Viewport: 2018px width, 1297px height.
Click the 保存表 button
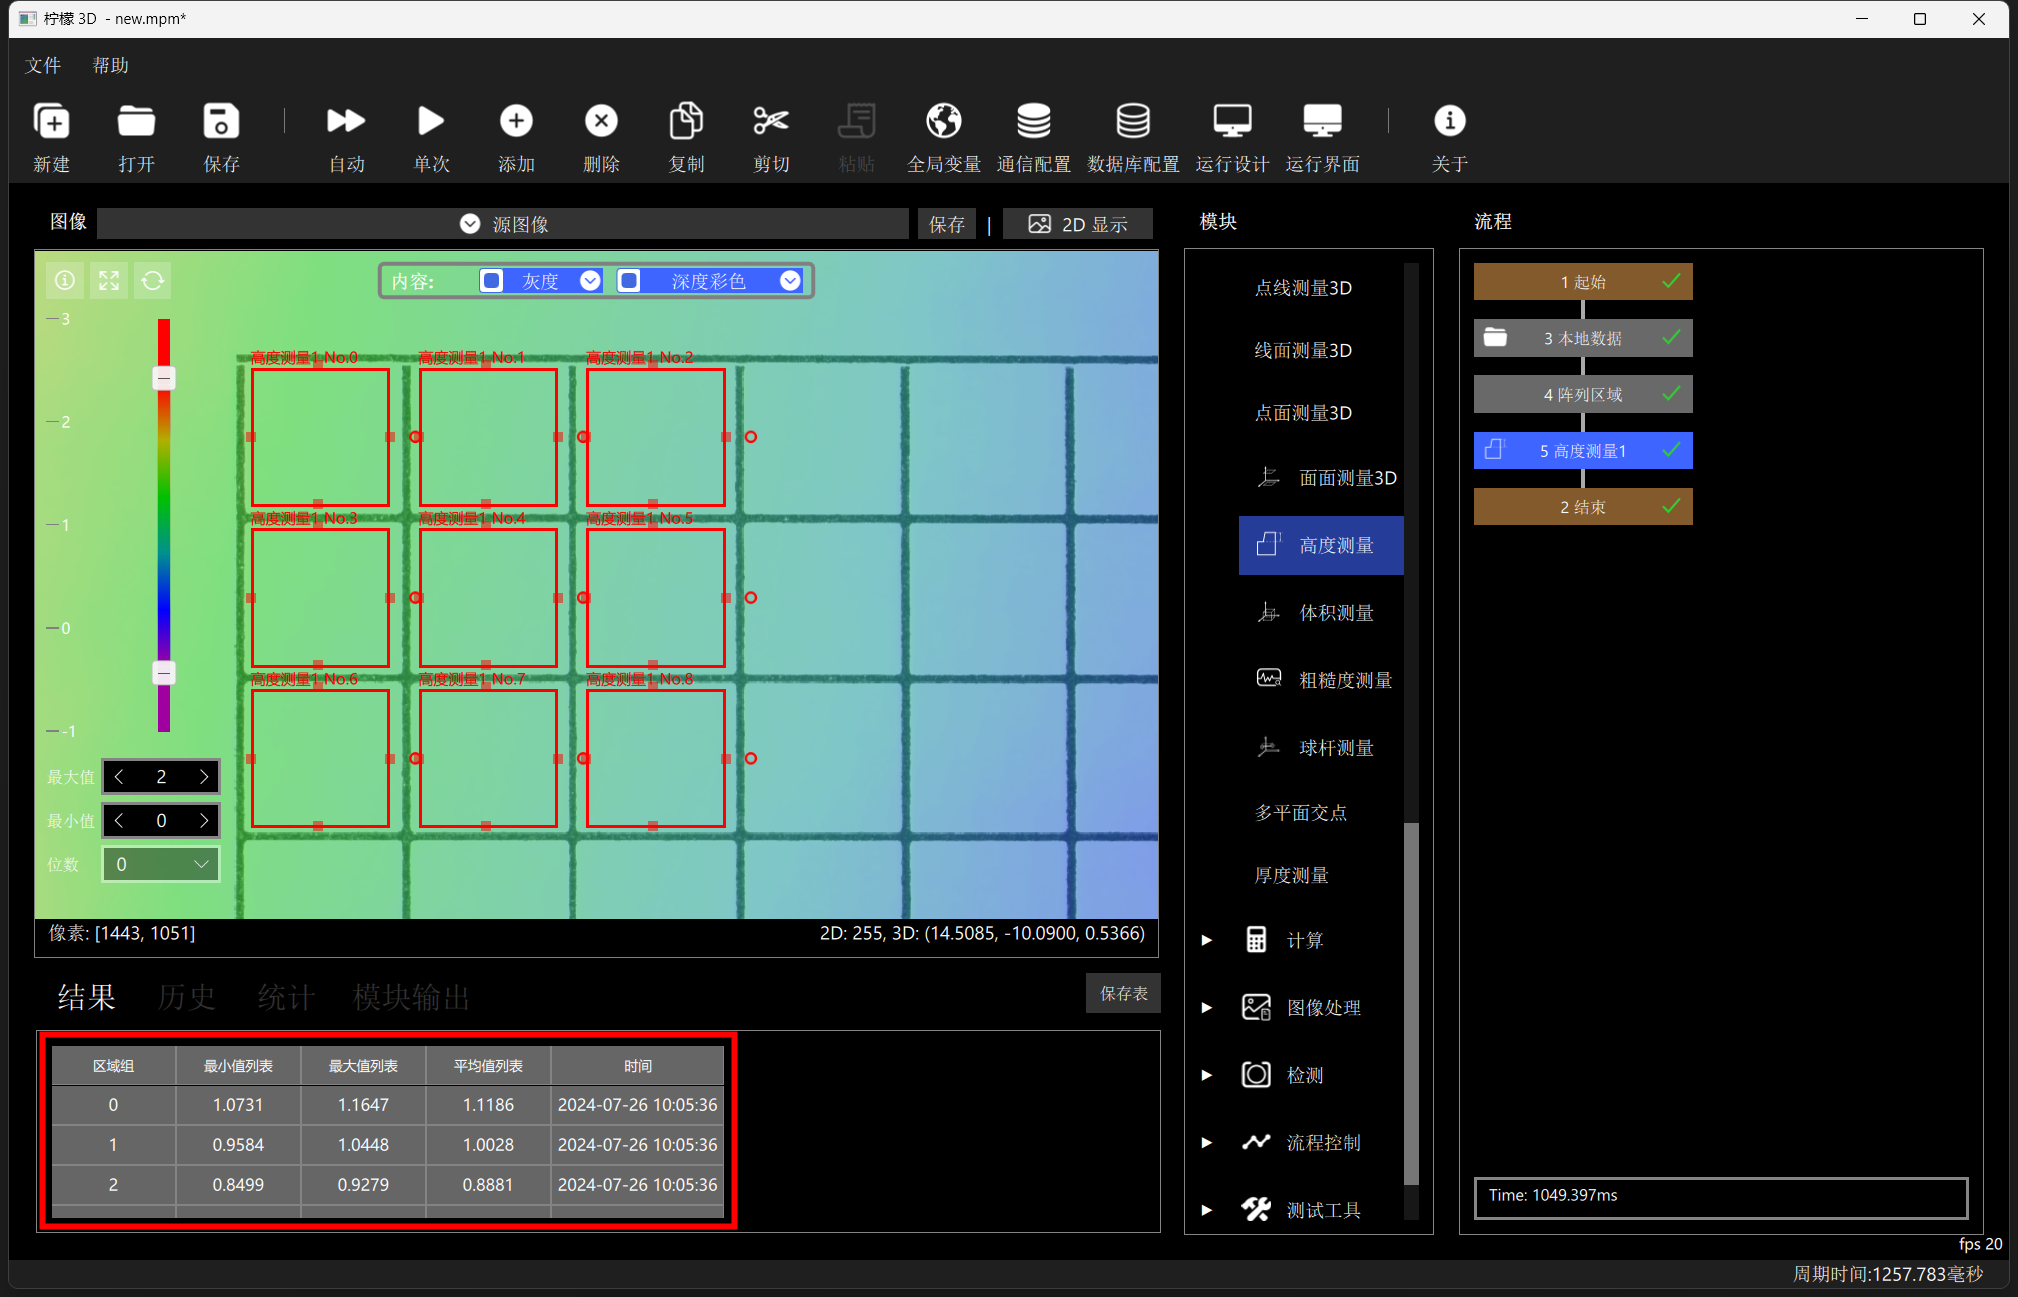coord(1124,993)
